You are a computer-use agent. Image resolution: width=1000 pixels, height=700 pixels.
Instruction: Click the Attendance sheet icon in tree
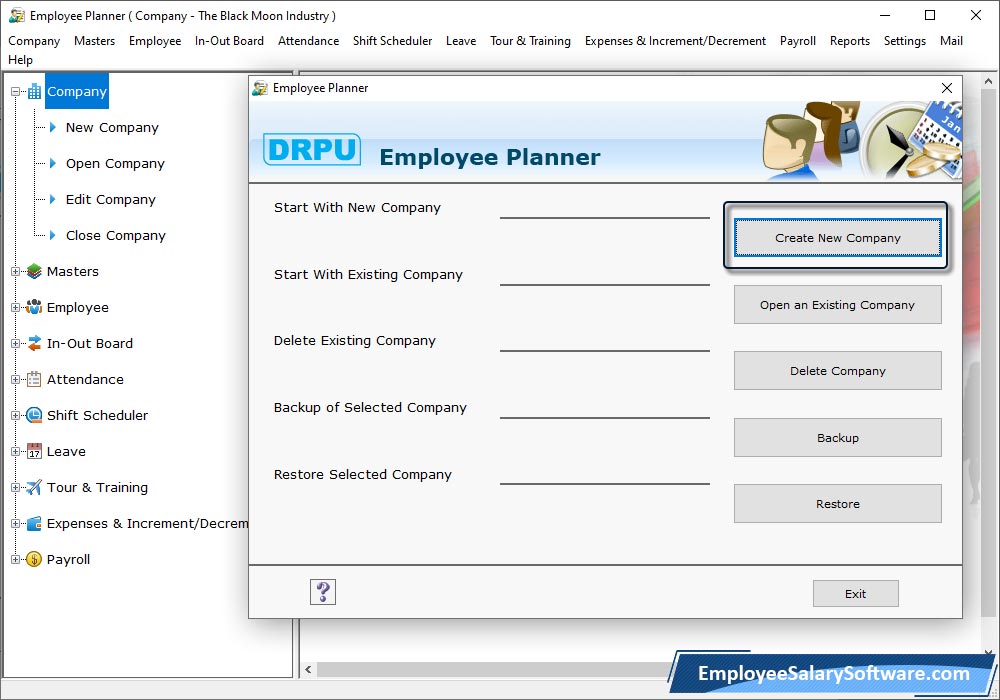(34, 379)
